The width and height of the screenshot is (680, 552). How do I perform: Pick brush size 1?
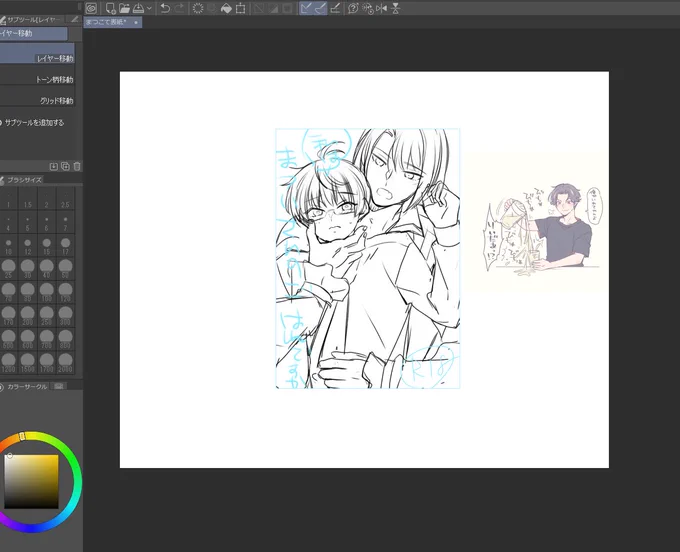click(x=8, y=199)
